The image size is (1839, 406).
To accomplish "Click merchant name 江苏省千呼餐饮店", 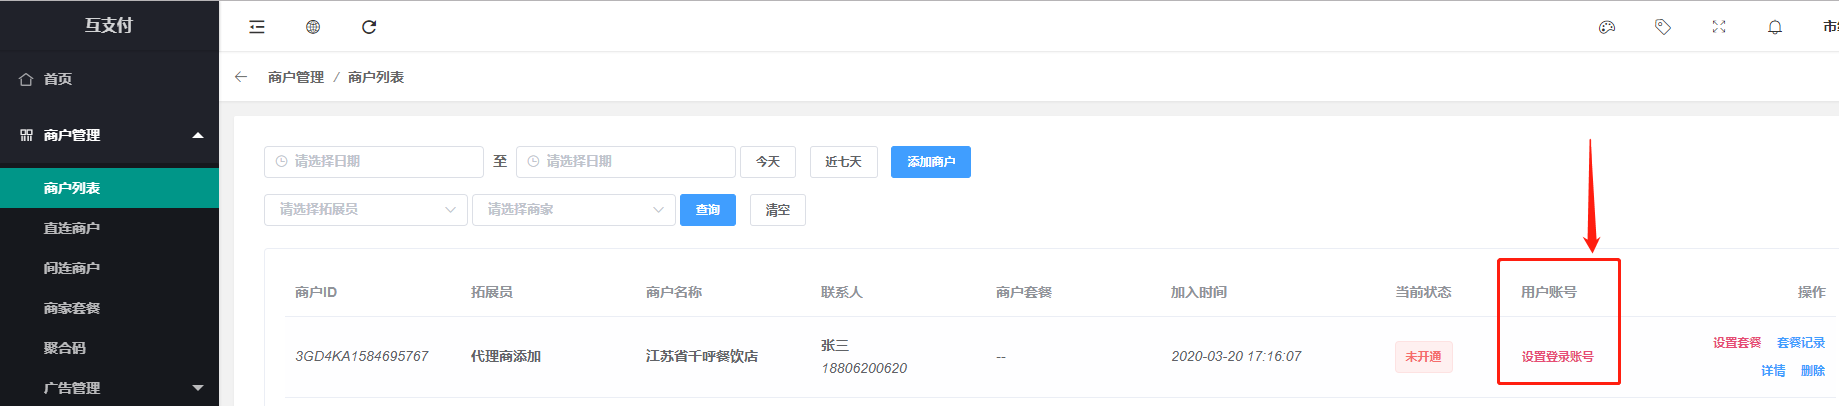I will (x=702, y=357).
